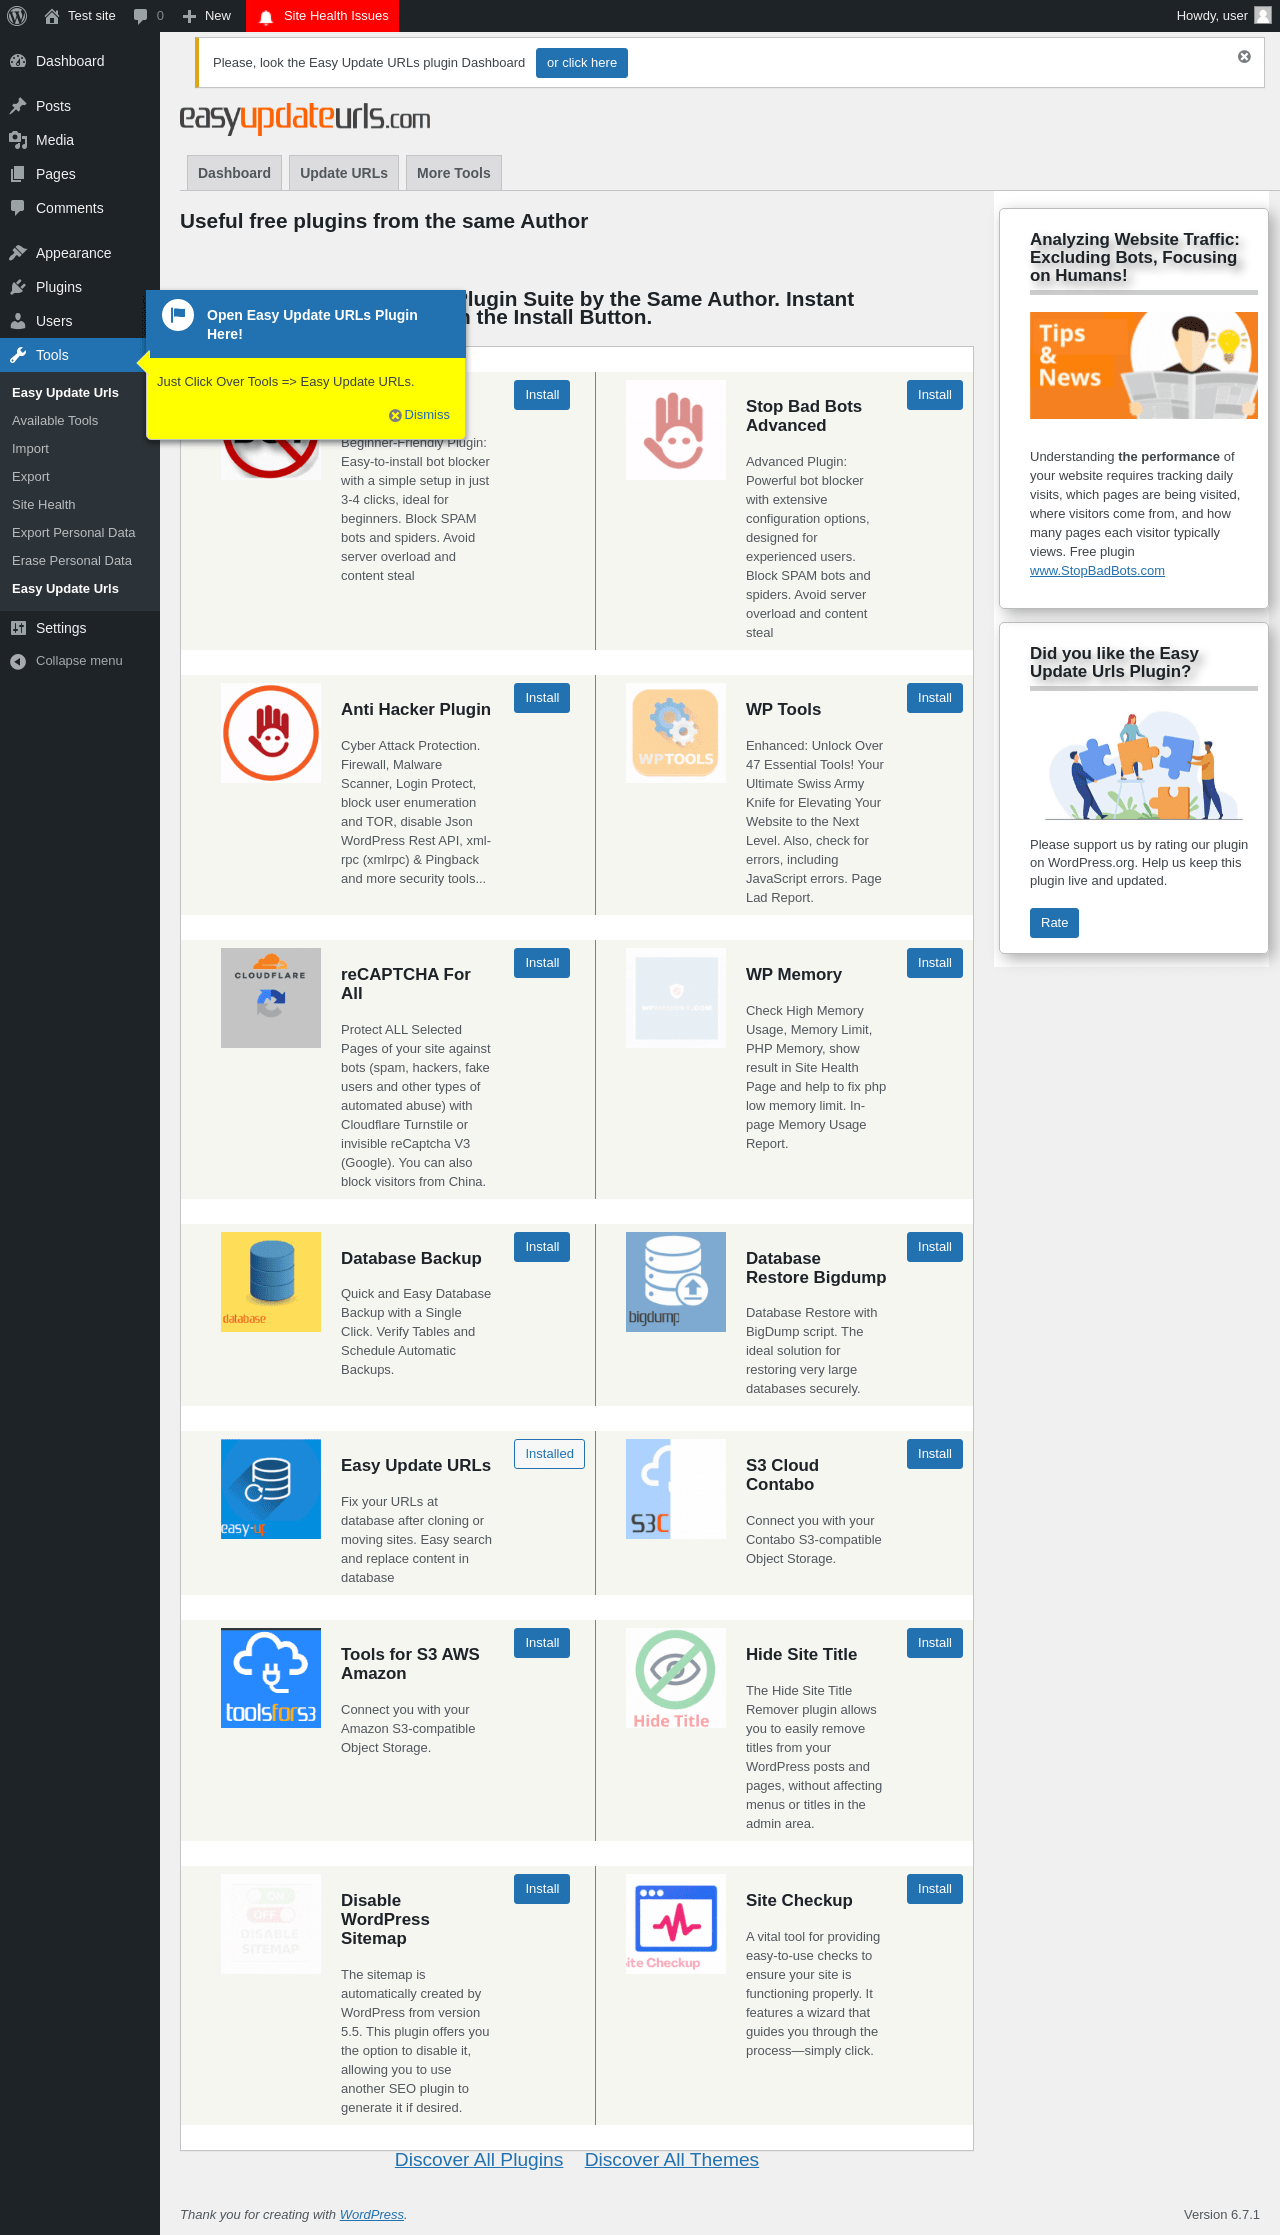The image size is (1280, 2235).
Task: Click the Easy Update URLs plugin thumbnail
Action: pos(271,1489)
